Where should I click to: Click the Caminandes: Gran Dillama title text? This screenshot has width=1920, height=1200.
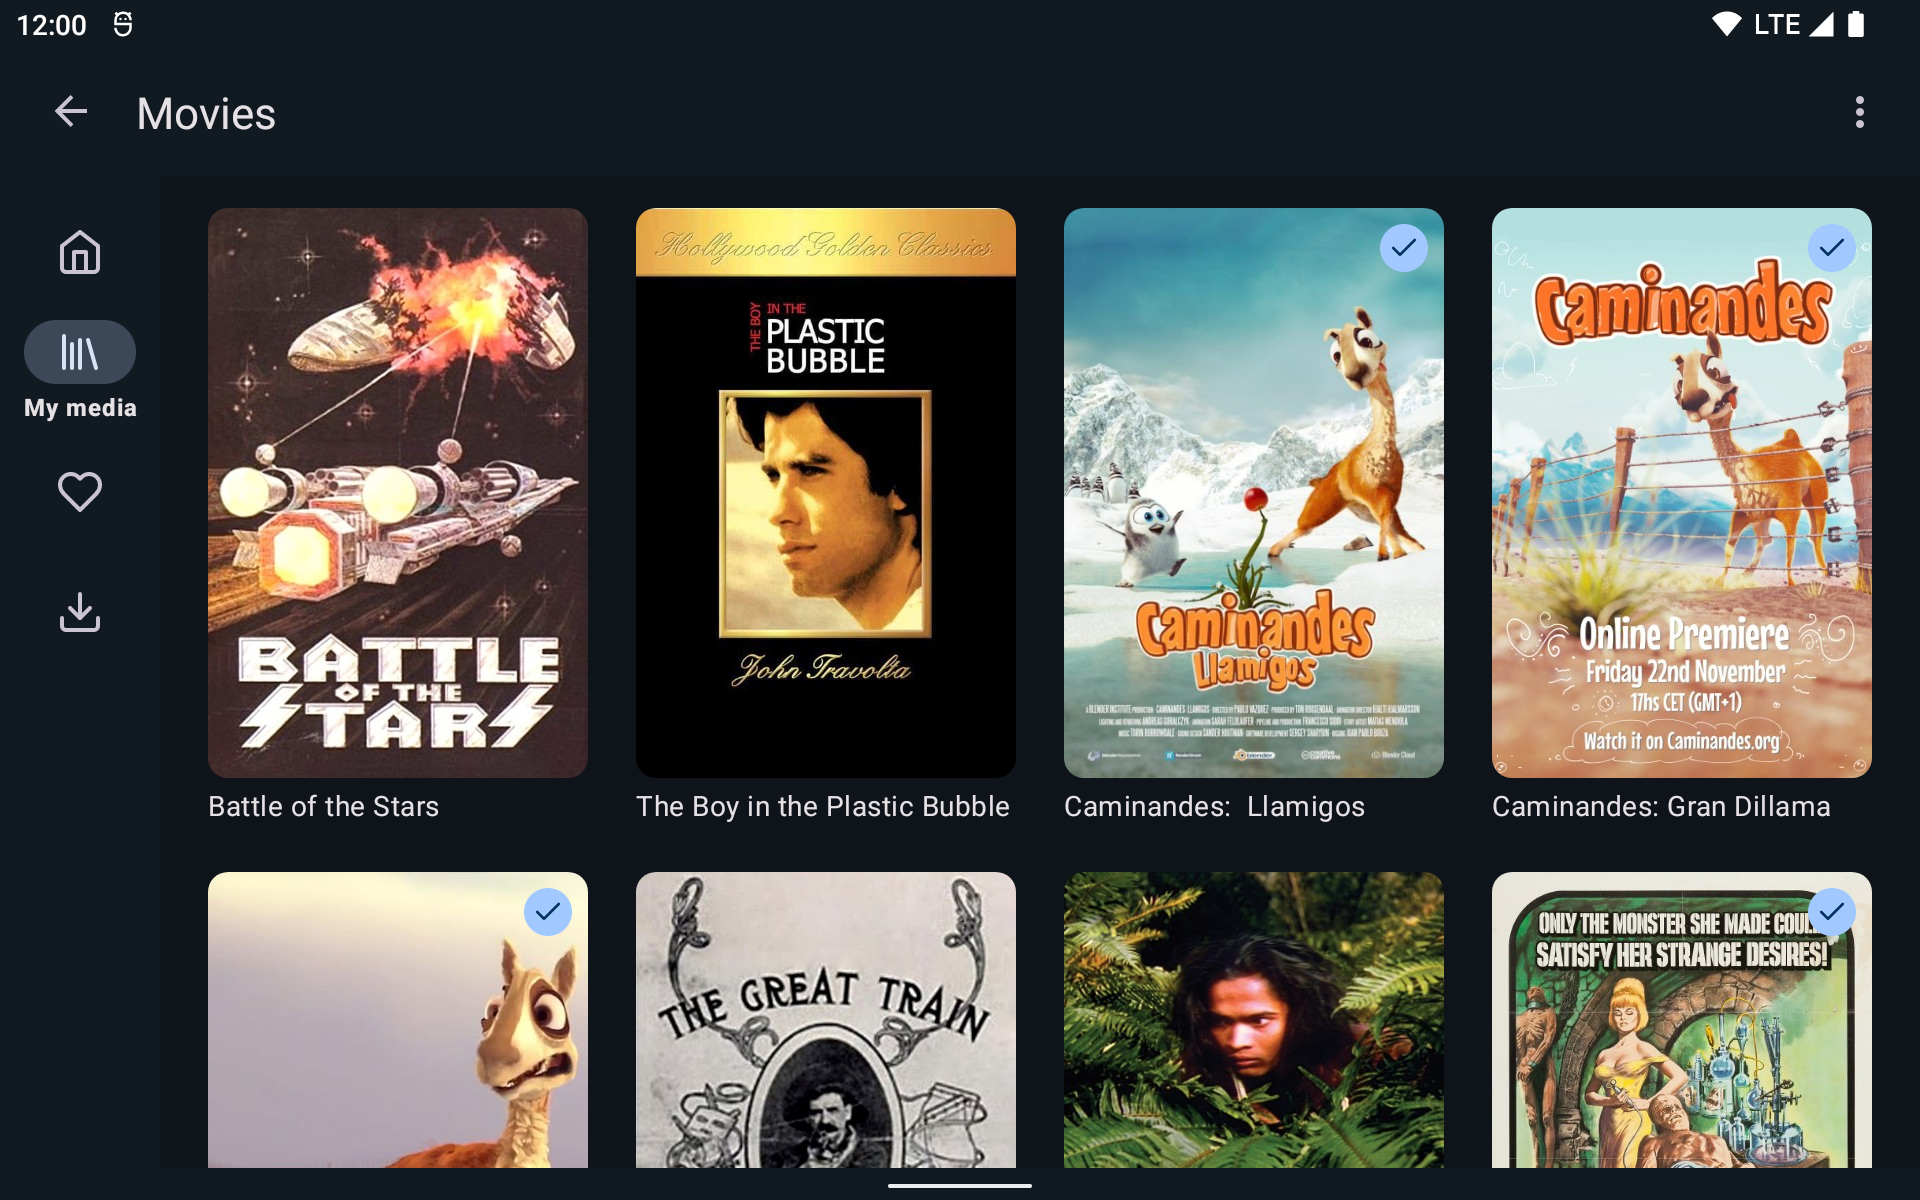coord(1661,806)
